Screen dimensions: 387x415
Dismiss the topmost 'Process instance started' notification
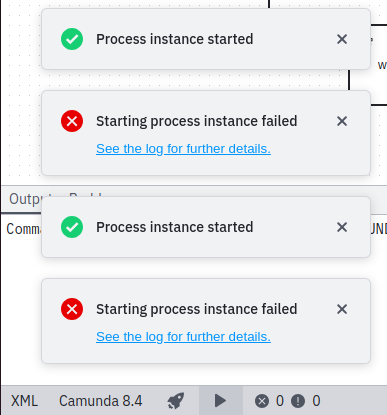[342, 39]
